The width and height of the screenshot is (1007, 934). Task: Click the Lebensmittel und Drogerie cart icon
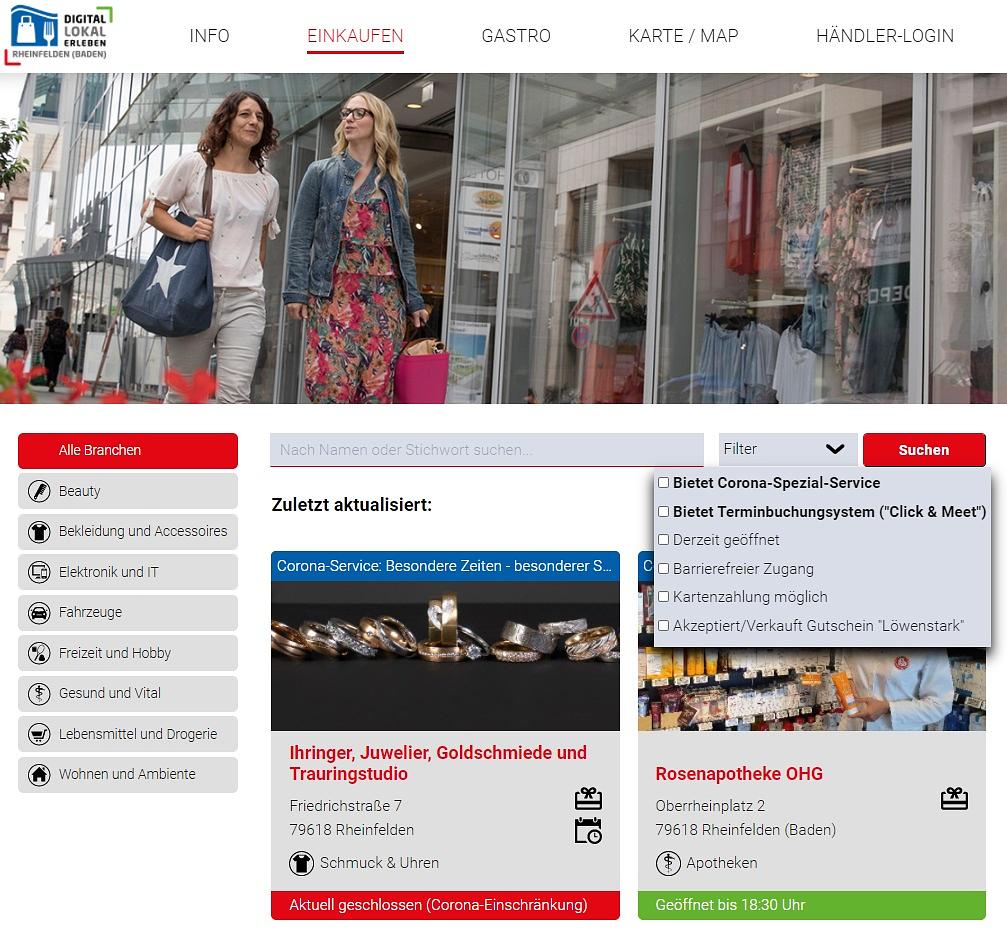40,734
